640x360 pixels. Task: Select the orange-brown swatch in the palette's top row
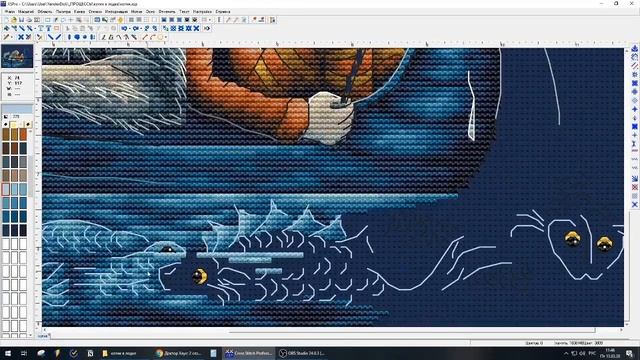tap(23, 134)
